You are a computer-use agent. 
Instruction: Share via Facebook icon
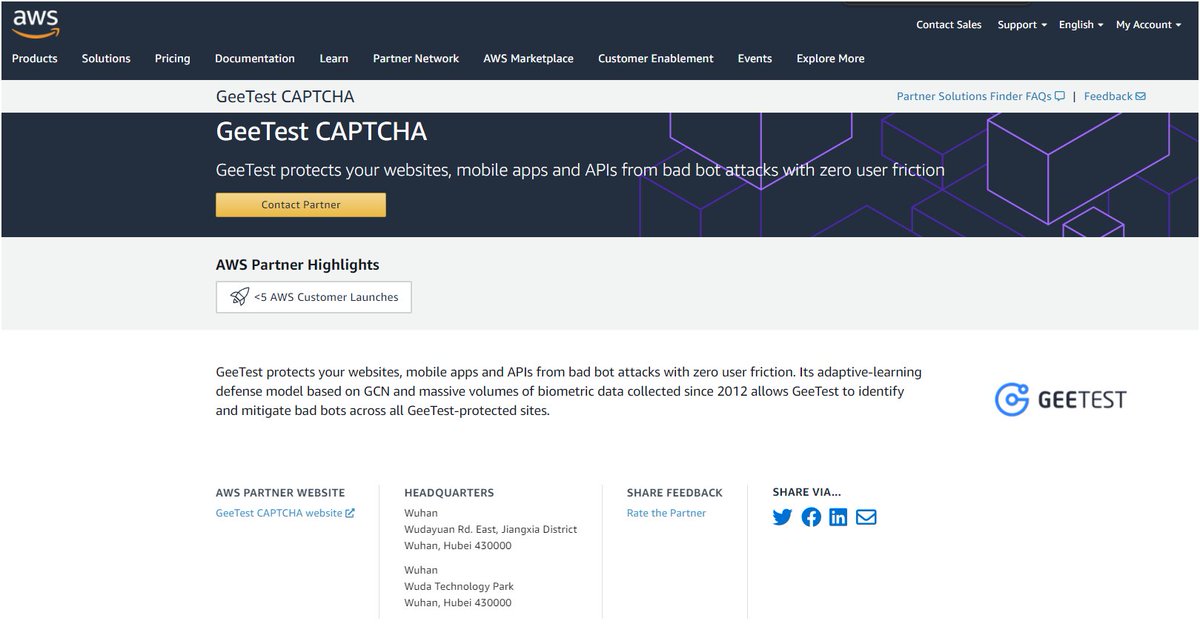[x=811, y=517]
